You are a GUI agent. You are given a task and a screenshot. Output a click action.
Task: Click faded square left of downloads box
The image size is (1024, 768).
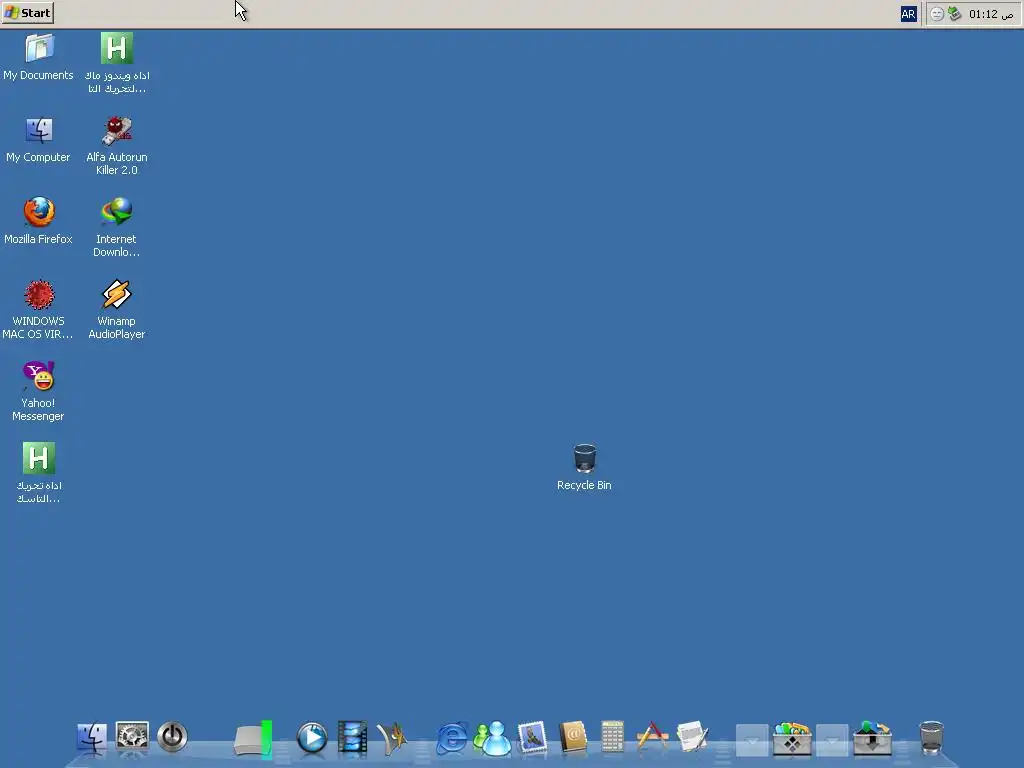tap(832, 740)
